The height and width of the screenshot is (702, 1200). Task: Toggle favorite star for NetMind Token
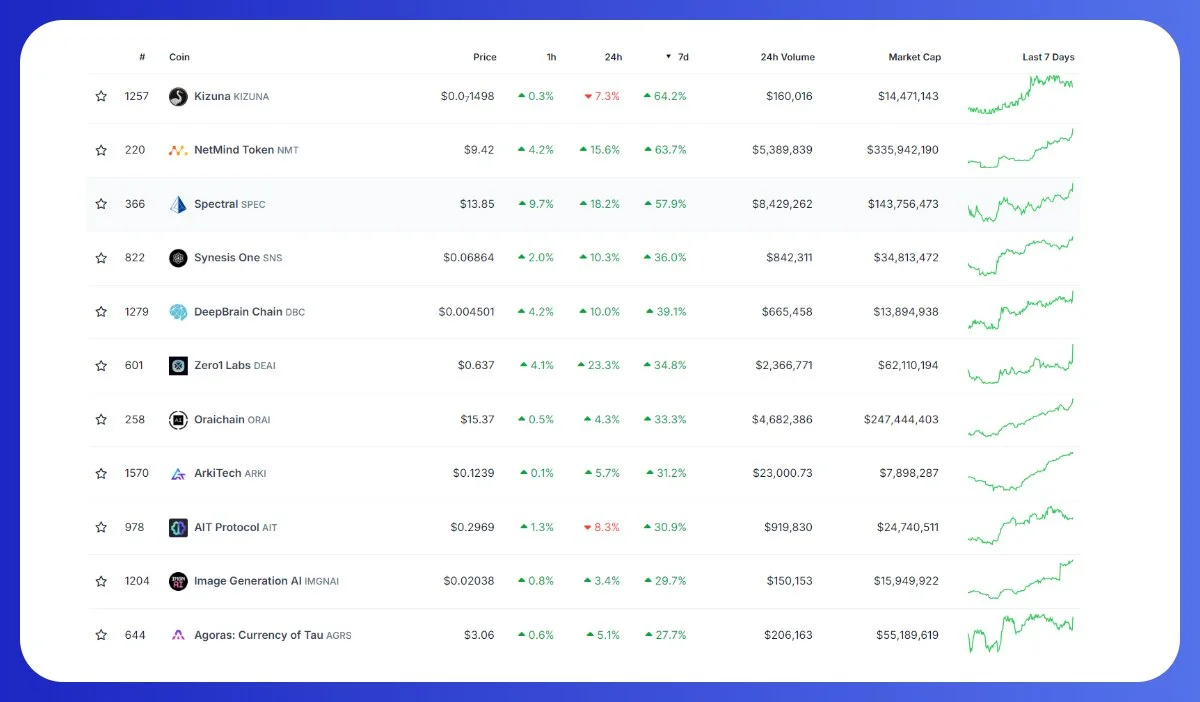coord(101,151)
